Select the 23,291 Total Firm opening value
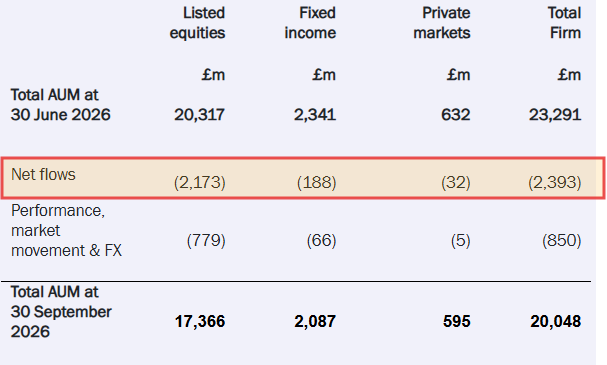This screenshot has height=365, width=607. click(x=555, y=115)
